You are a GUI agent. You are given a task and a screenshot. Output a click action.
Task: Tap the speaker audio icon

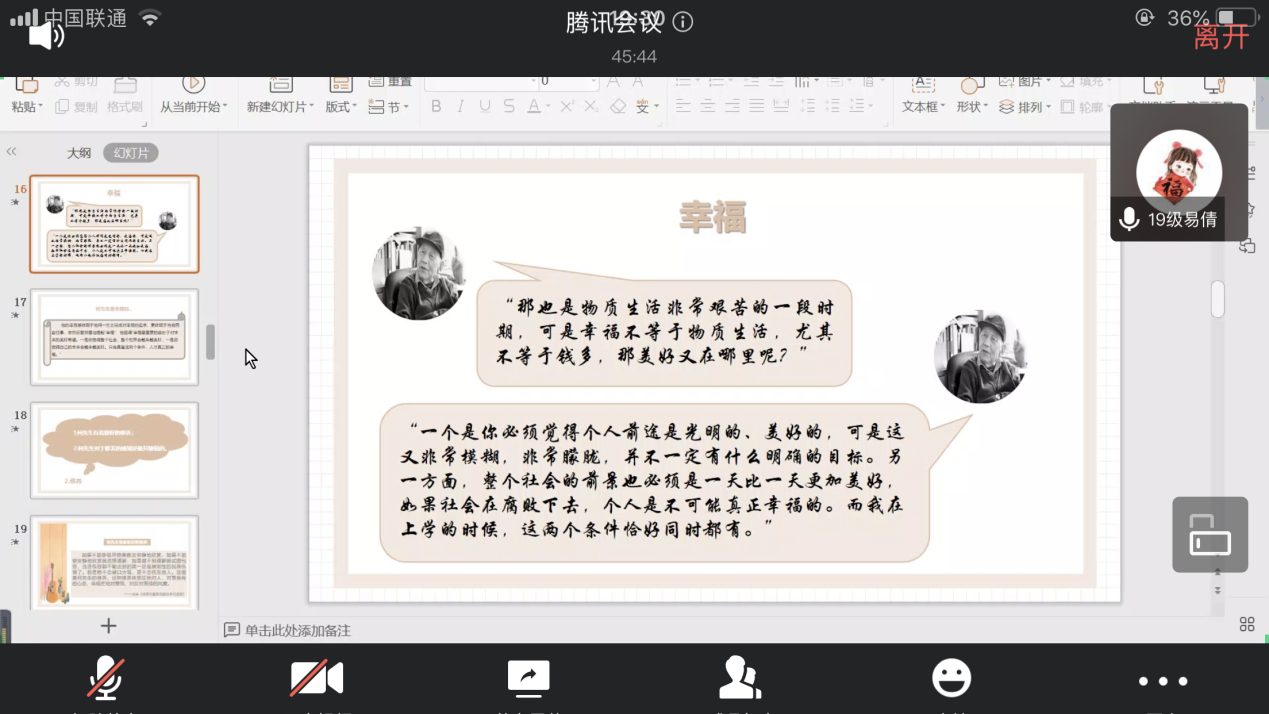click(x=46, y=36)
